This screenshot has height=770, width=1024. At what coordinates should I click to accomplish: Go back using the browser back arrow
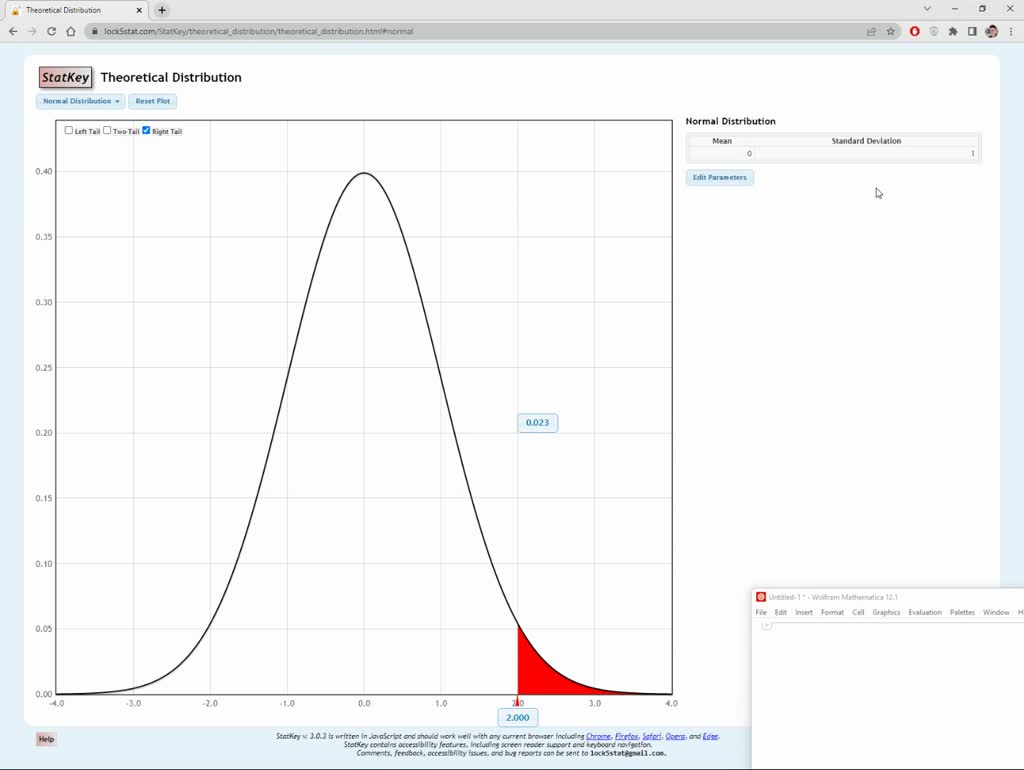point(13,31)
